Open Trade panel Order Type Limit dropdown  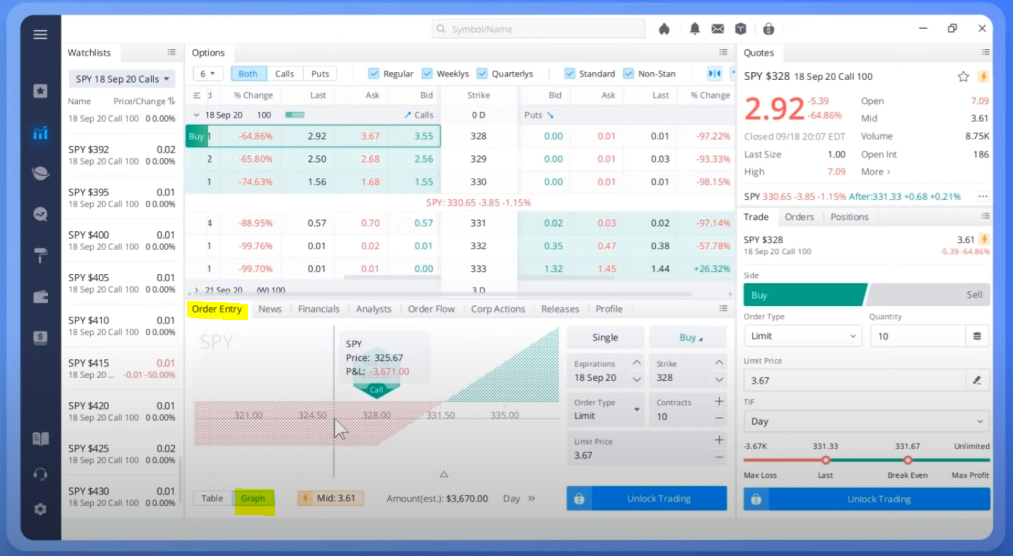[x=802, y=336]
